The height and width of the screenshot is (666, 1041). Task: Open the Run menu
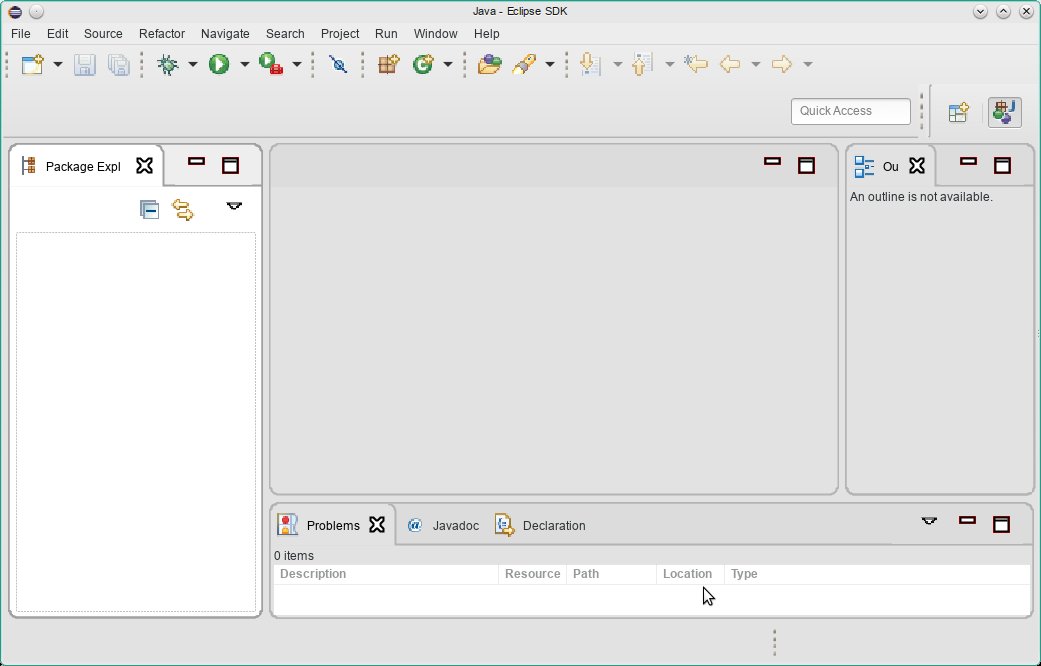click(386, 34)
